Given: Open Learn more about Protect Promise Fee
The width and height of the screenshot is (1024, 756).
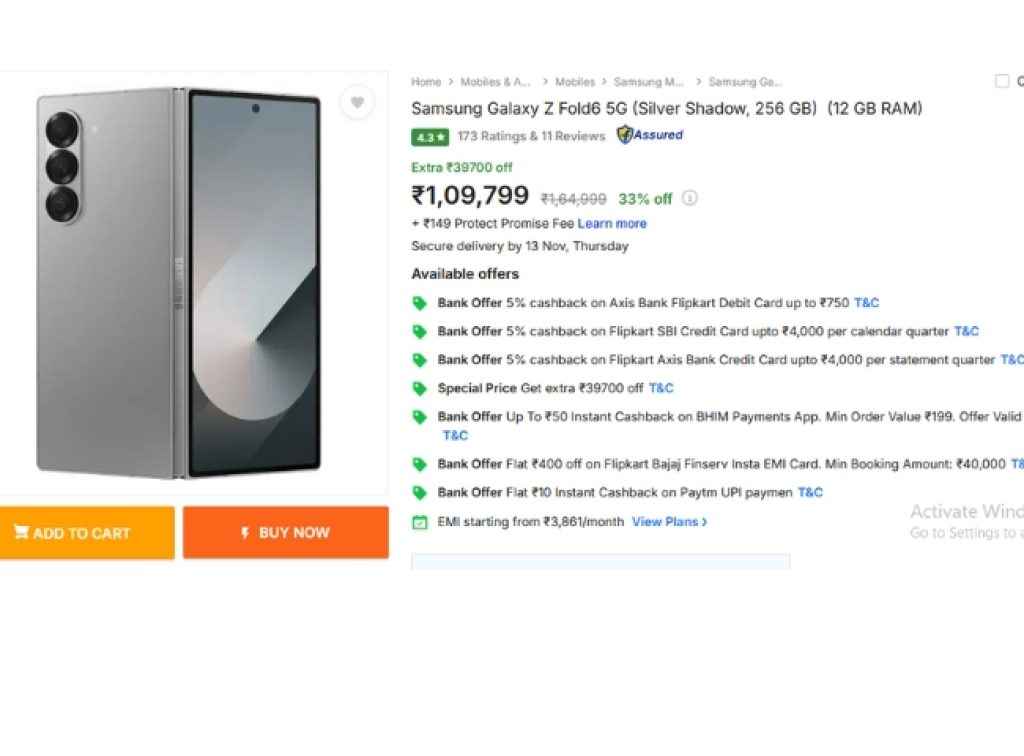Looking at the screenshot, I should pyautogui.click(x=612, y=224).
